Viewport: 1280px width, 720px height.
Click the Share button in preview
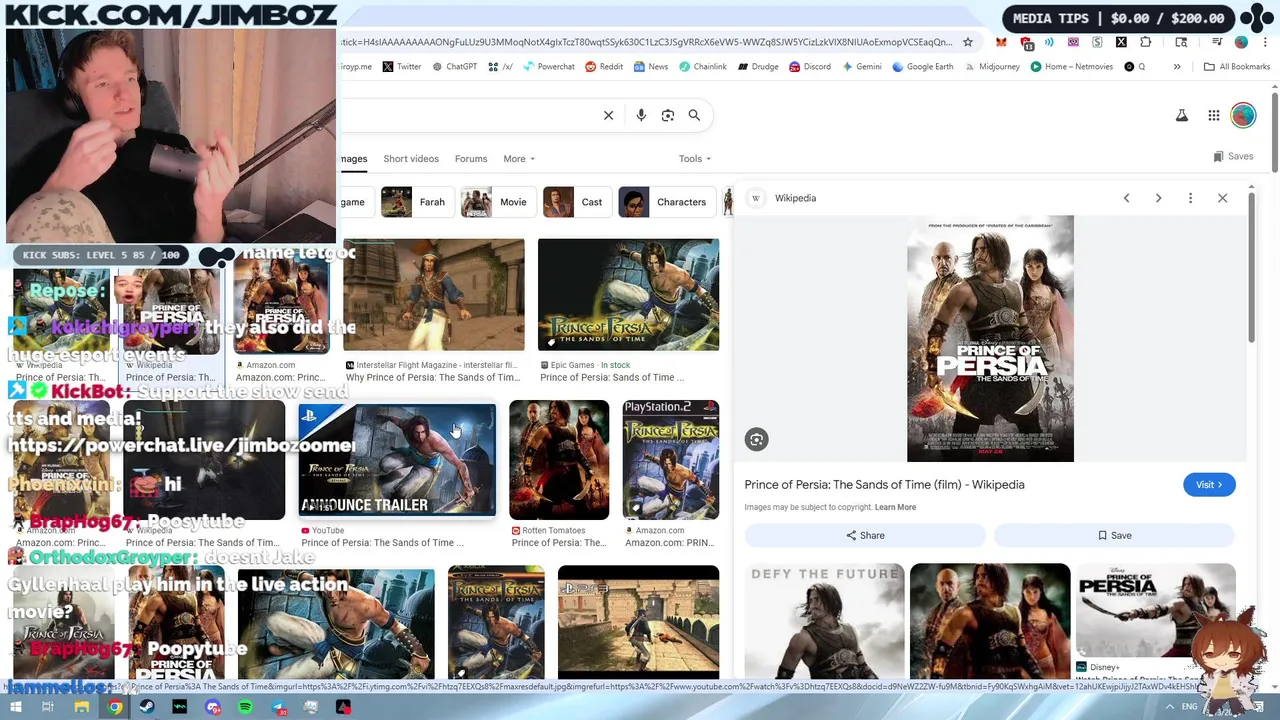tap(865, 536)
